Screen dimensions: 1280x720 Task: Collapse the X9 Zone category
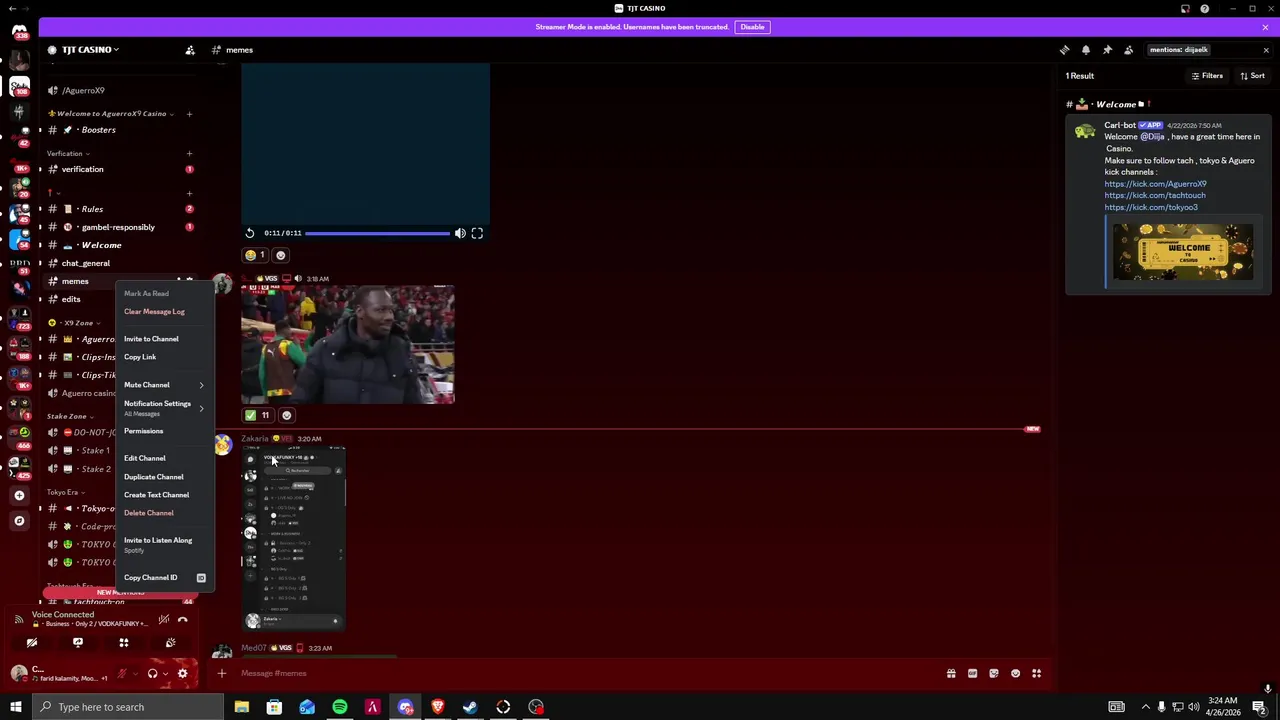74,323
